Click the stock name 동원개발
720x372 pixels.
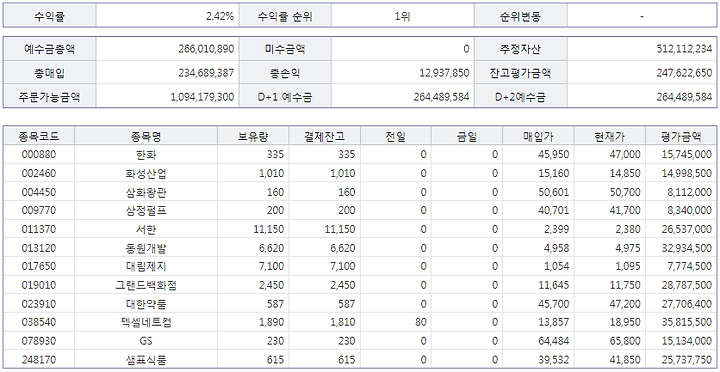pos(146,248)
